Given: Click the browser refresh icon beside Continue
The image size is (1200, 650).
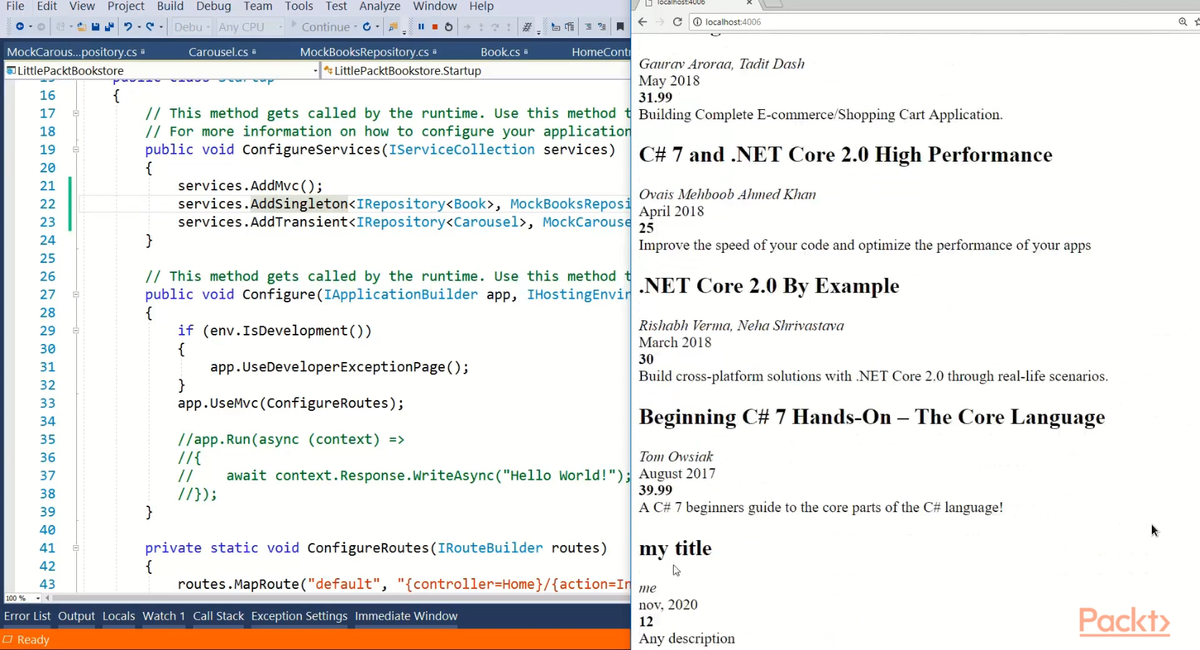Looking at the screenshot, I should (x=367, y=27).
